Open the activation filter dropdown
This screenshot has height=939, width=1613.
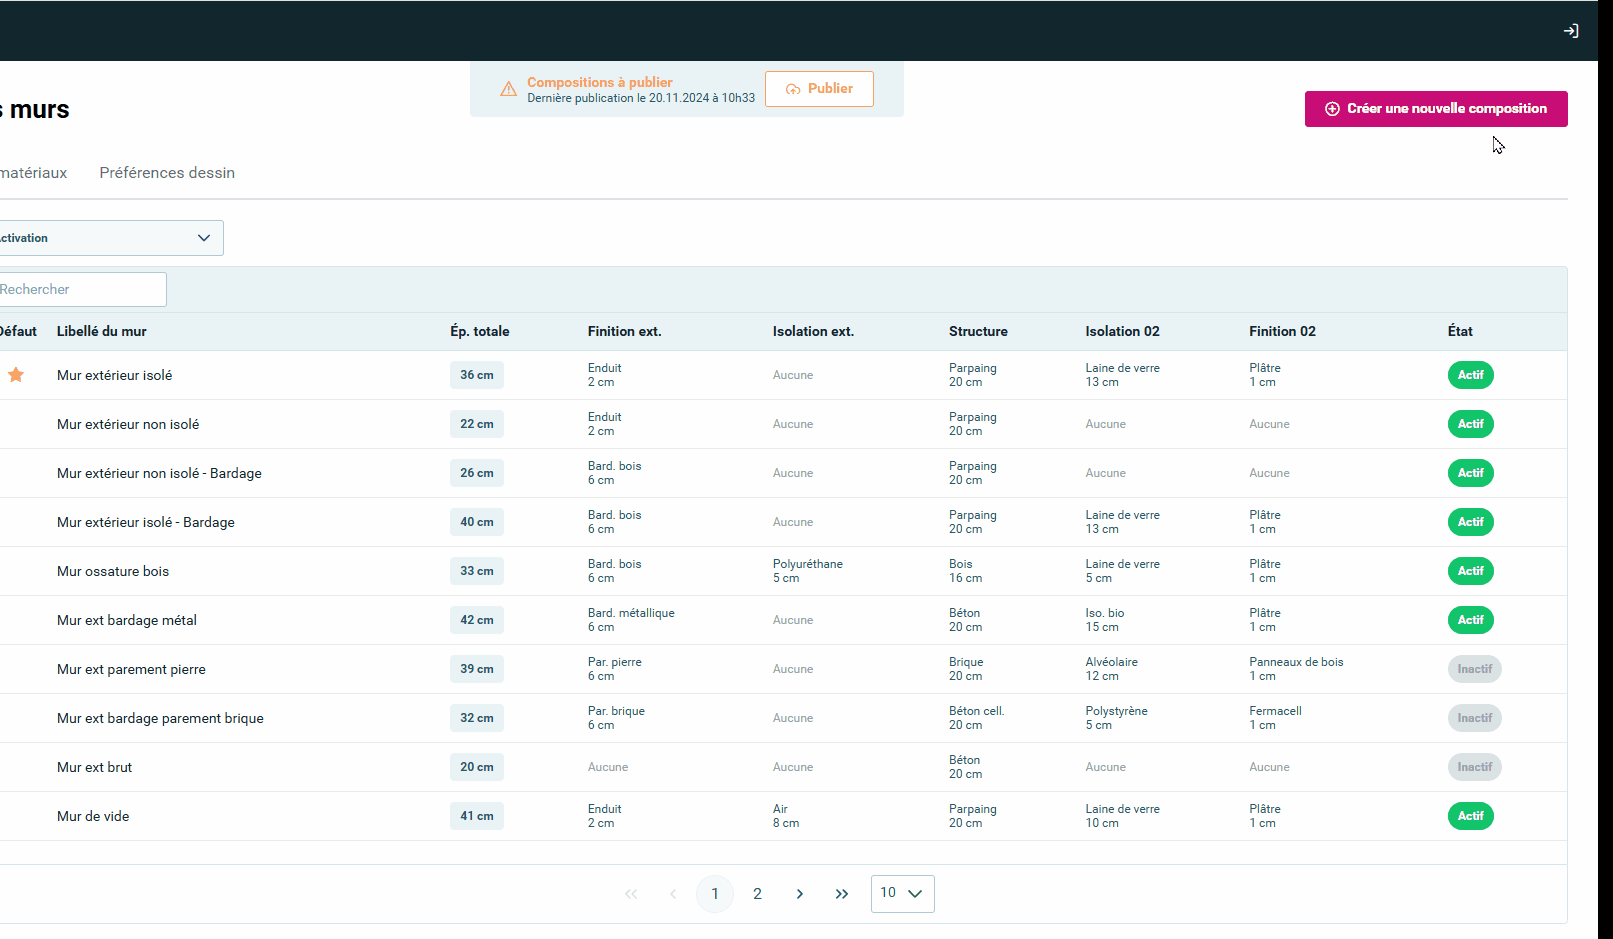108,238
